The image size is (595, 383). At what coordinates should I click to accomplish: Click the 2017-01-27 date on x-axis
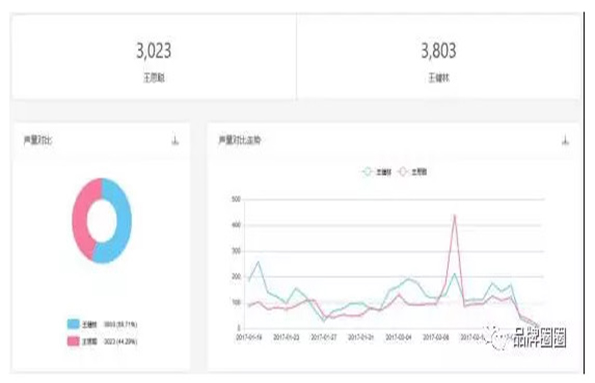point(324,337)
